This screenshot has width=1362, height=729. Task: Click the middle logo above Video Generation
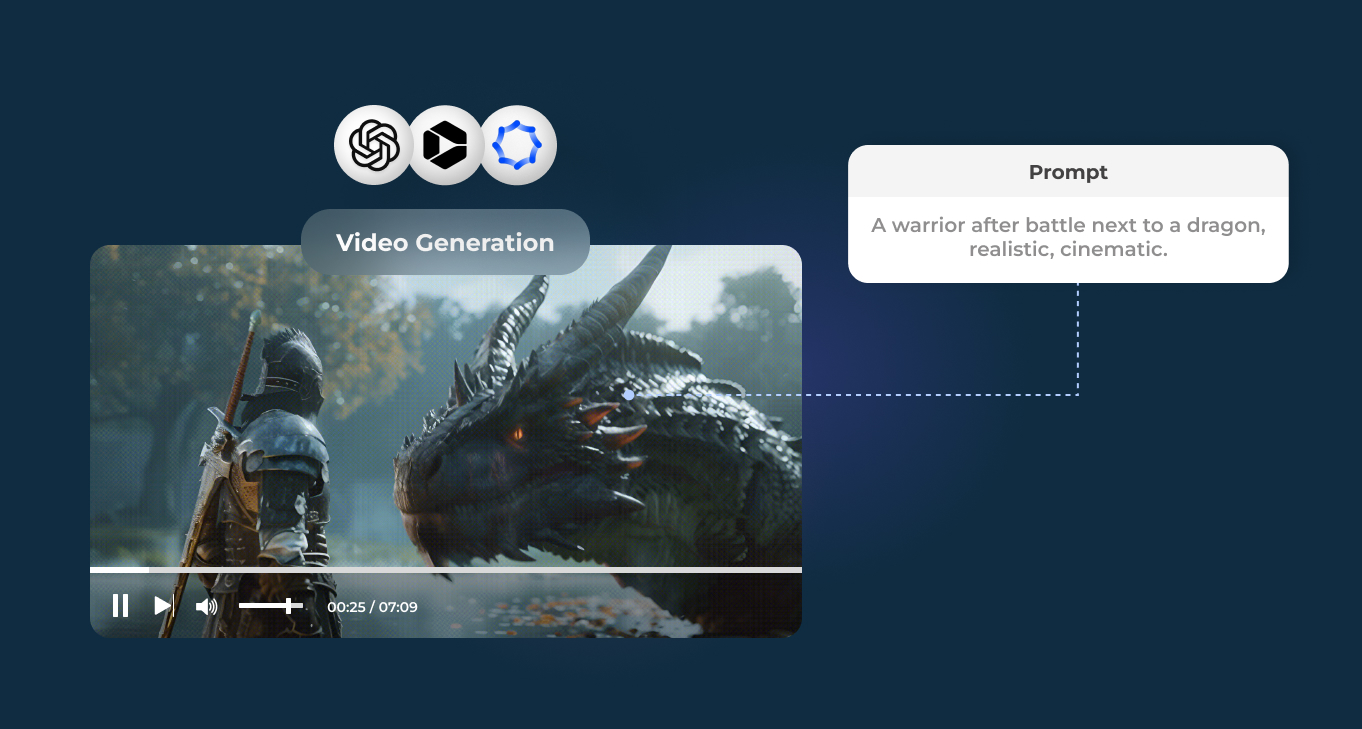[445, 144]
